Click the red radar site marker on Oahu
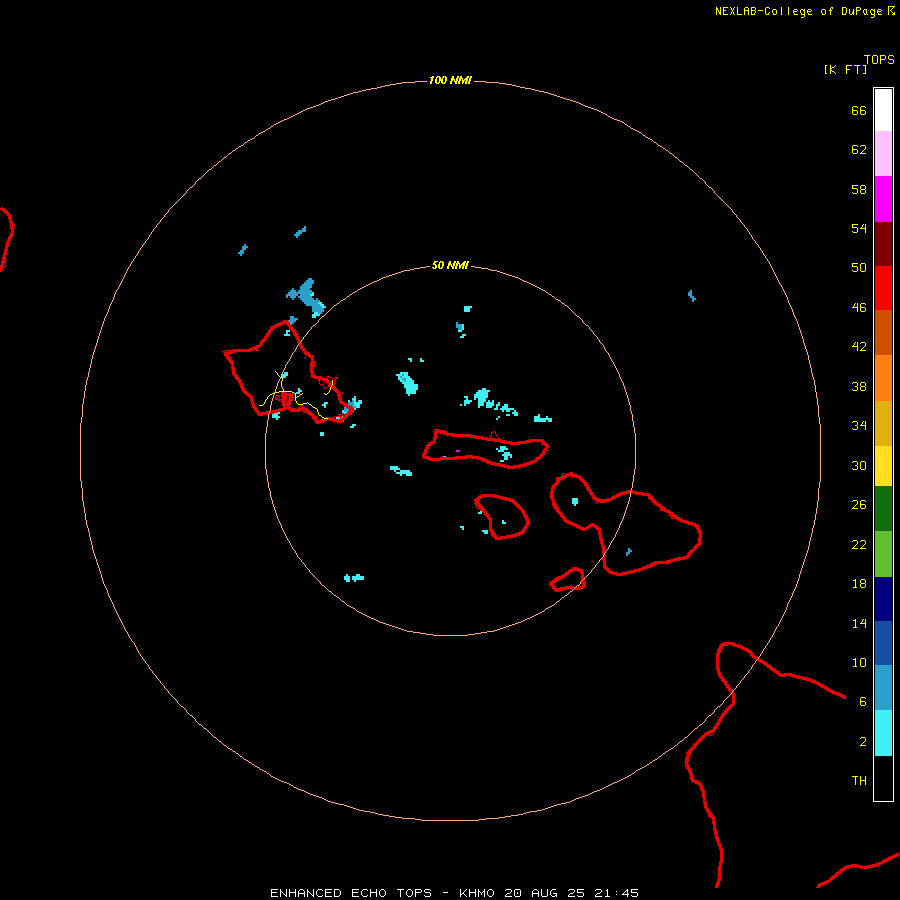Image resolution: width=900 pixels, height=900 pixels. coord(286,399)
